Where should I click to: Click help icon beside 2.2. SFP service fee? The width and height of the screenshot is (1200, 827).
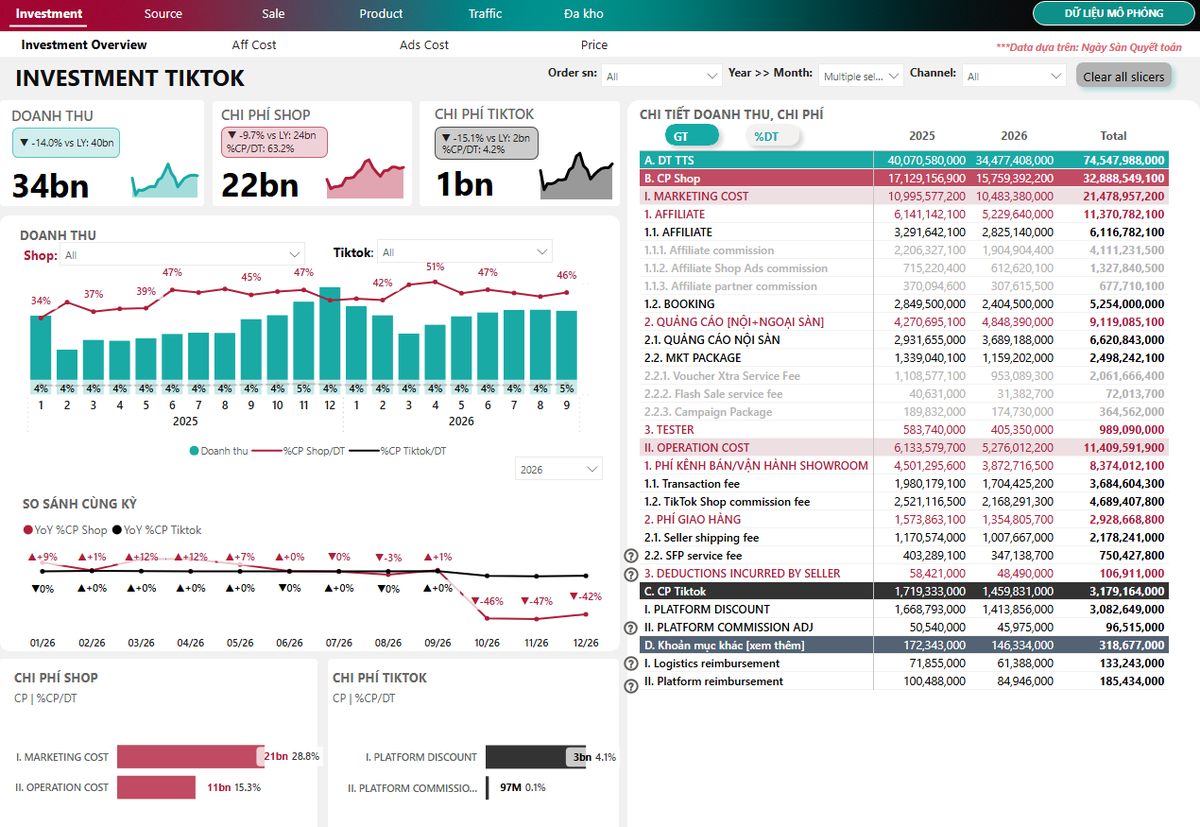(x=630, y=556)
